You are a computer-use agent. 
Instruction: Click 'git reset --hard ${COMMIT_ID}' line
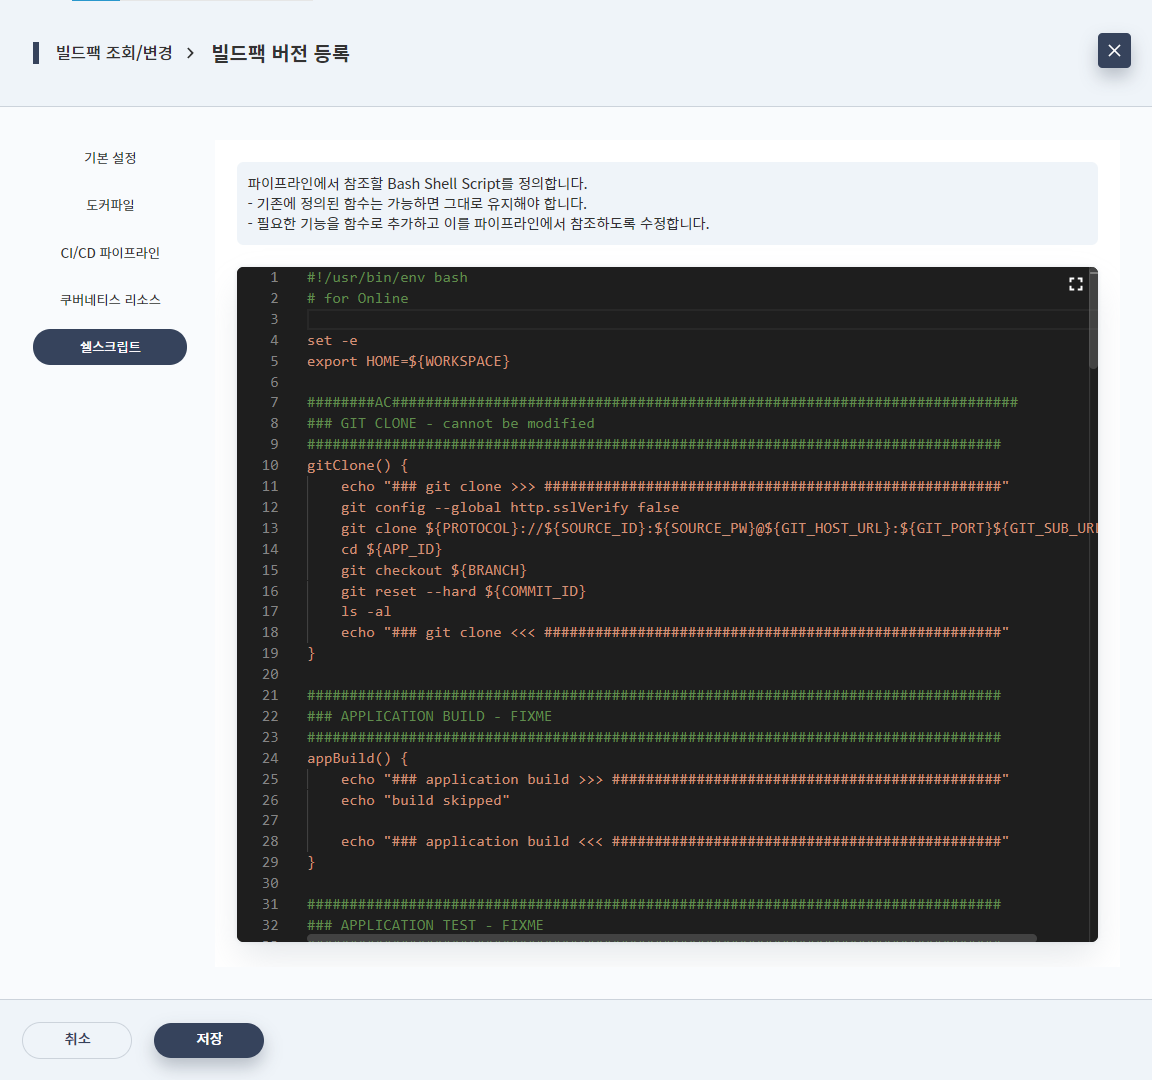[464, 591]
